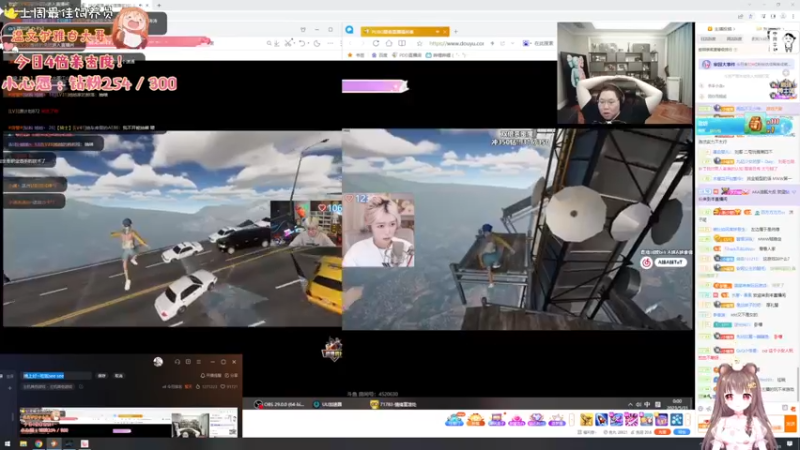Click the 分享 share option in streaming app

coord(231,376)
